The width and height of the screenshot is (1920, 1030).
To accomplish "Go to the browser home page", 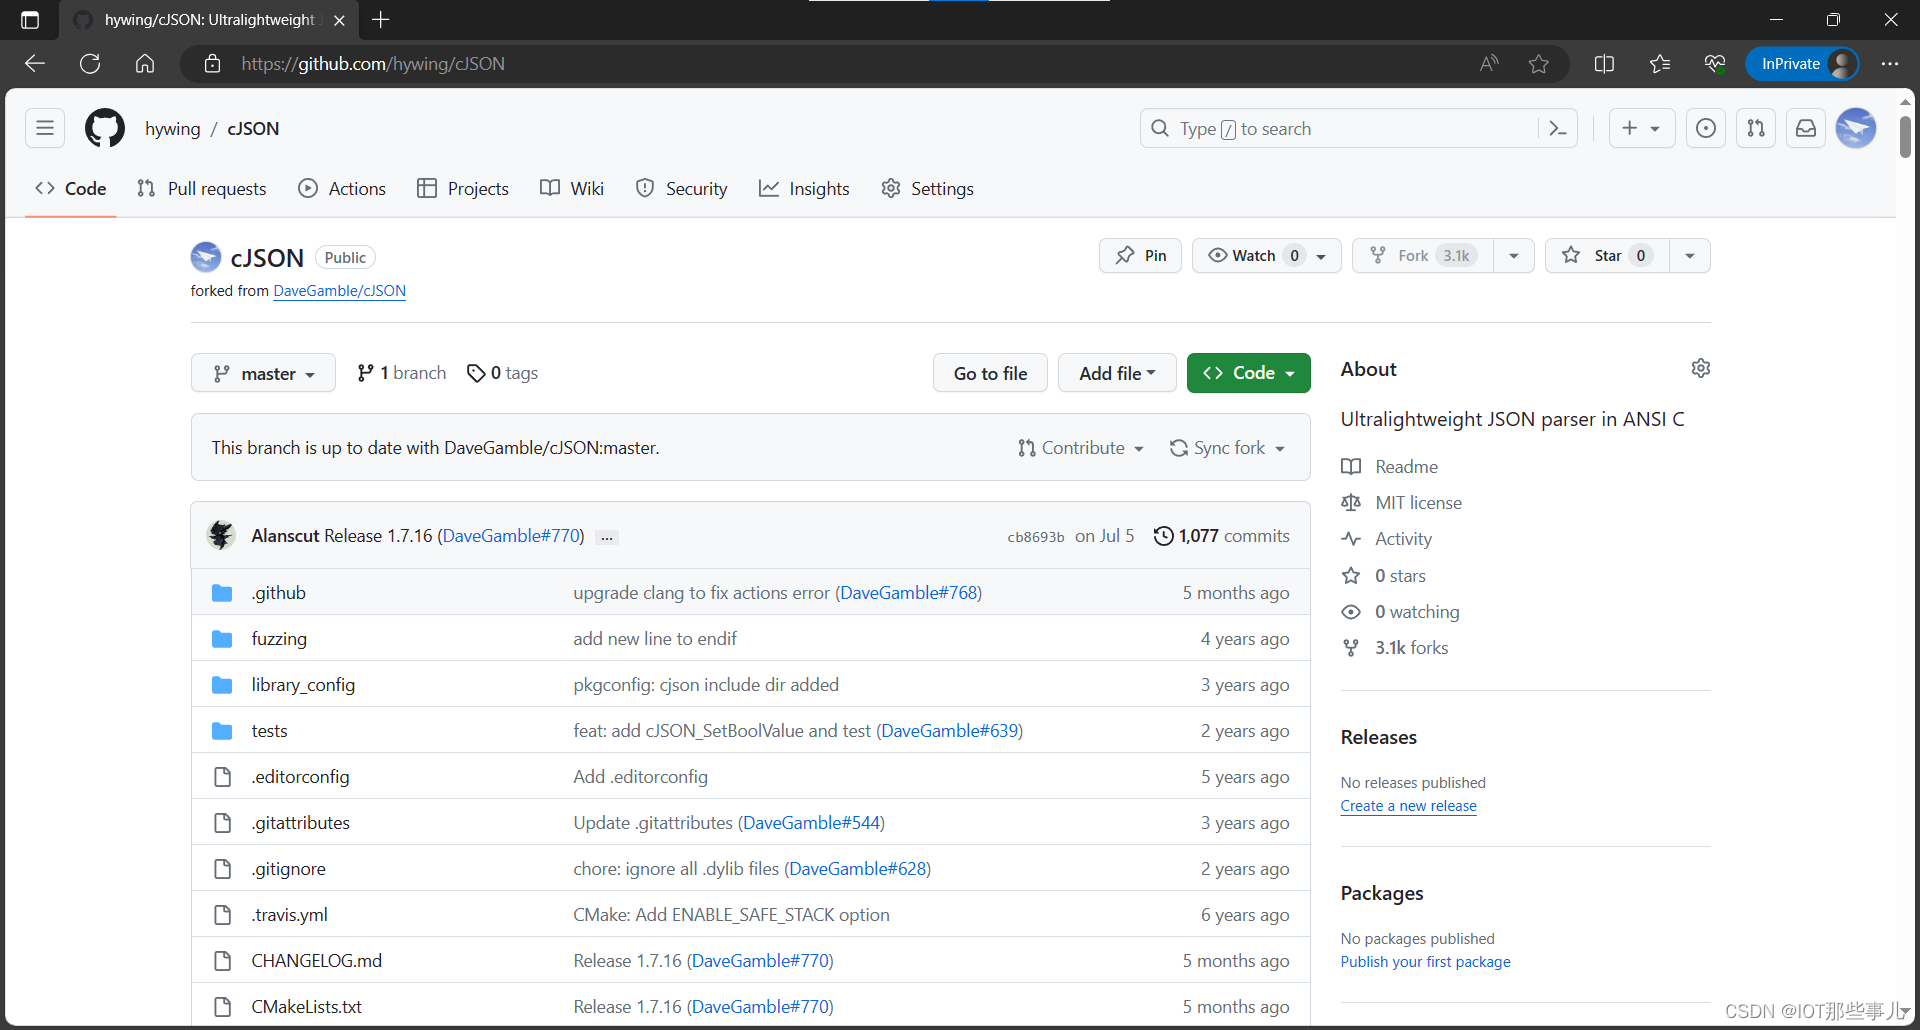I will coord(145,64).
